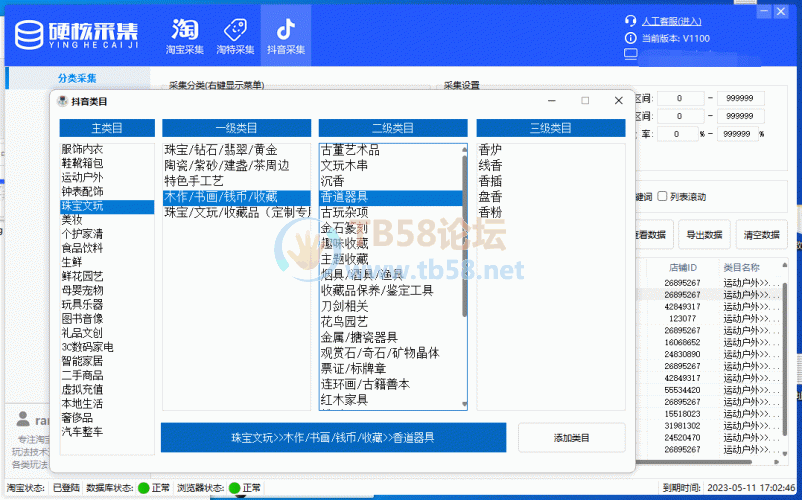
Task: Close the 抖音类目 dialog
Action: pos(618,101)
